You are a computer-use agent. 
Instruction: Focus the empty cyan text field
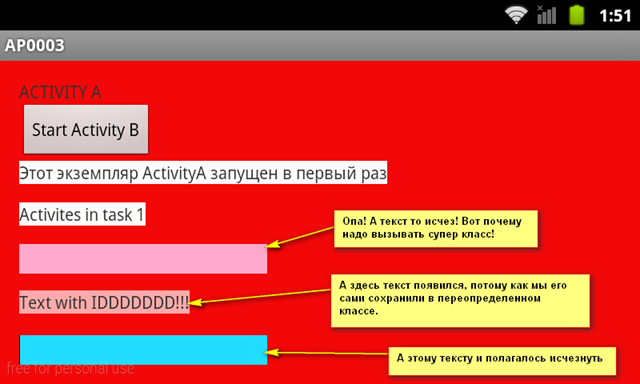[143, 350]
